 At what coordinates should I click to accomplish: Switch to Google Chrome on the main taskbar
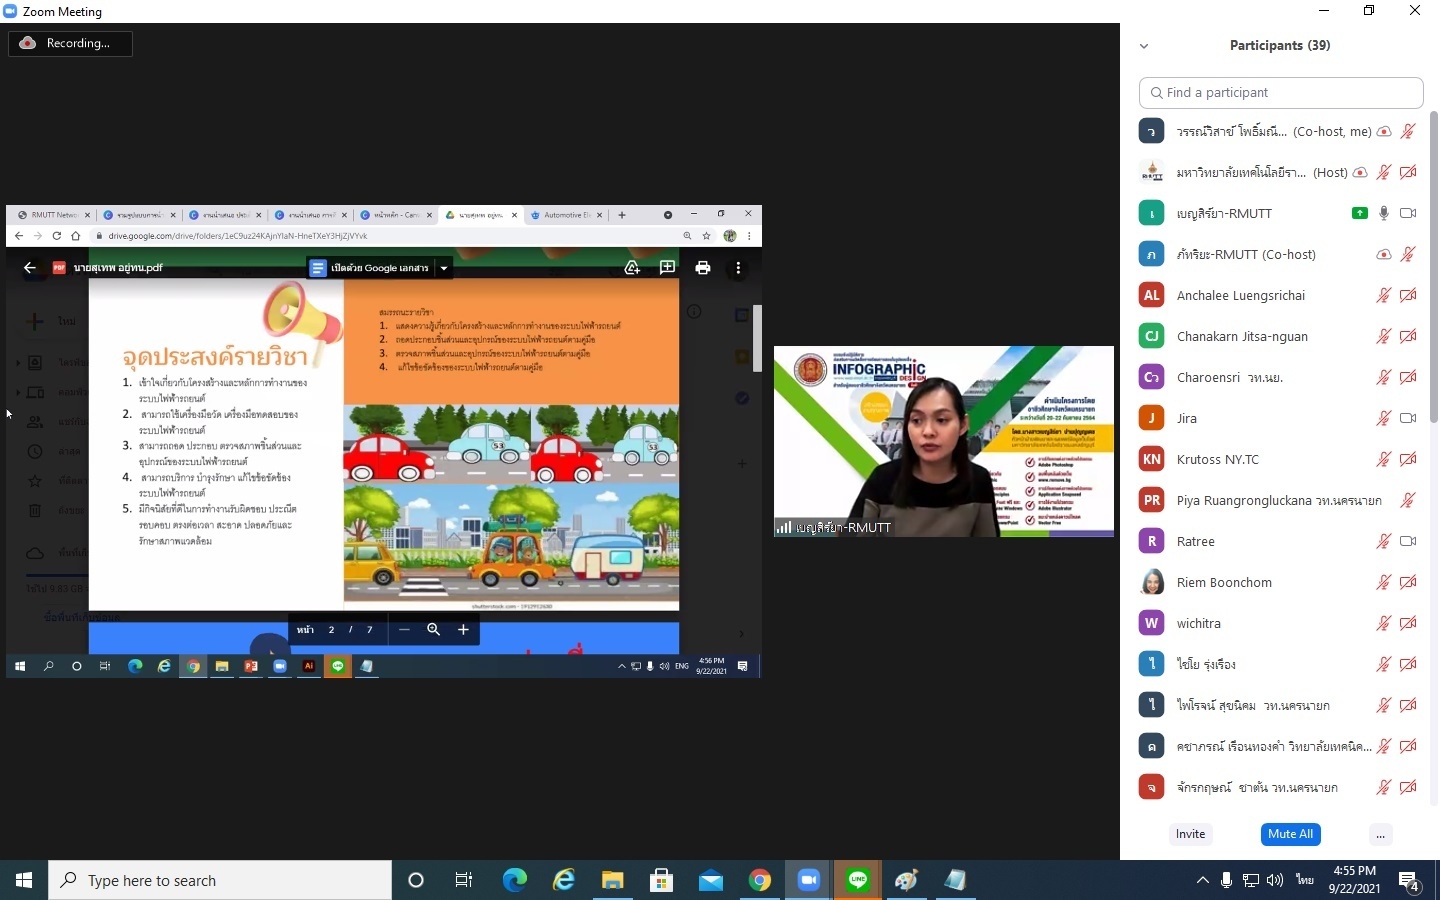click(760, 880)
